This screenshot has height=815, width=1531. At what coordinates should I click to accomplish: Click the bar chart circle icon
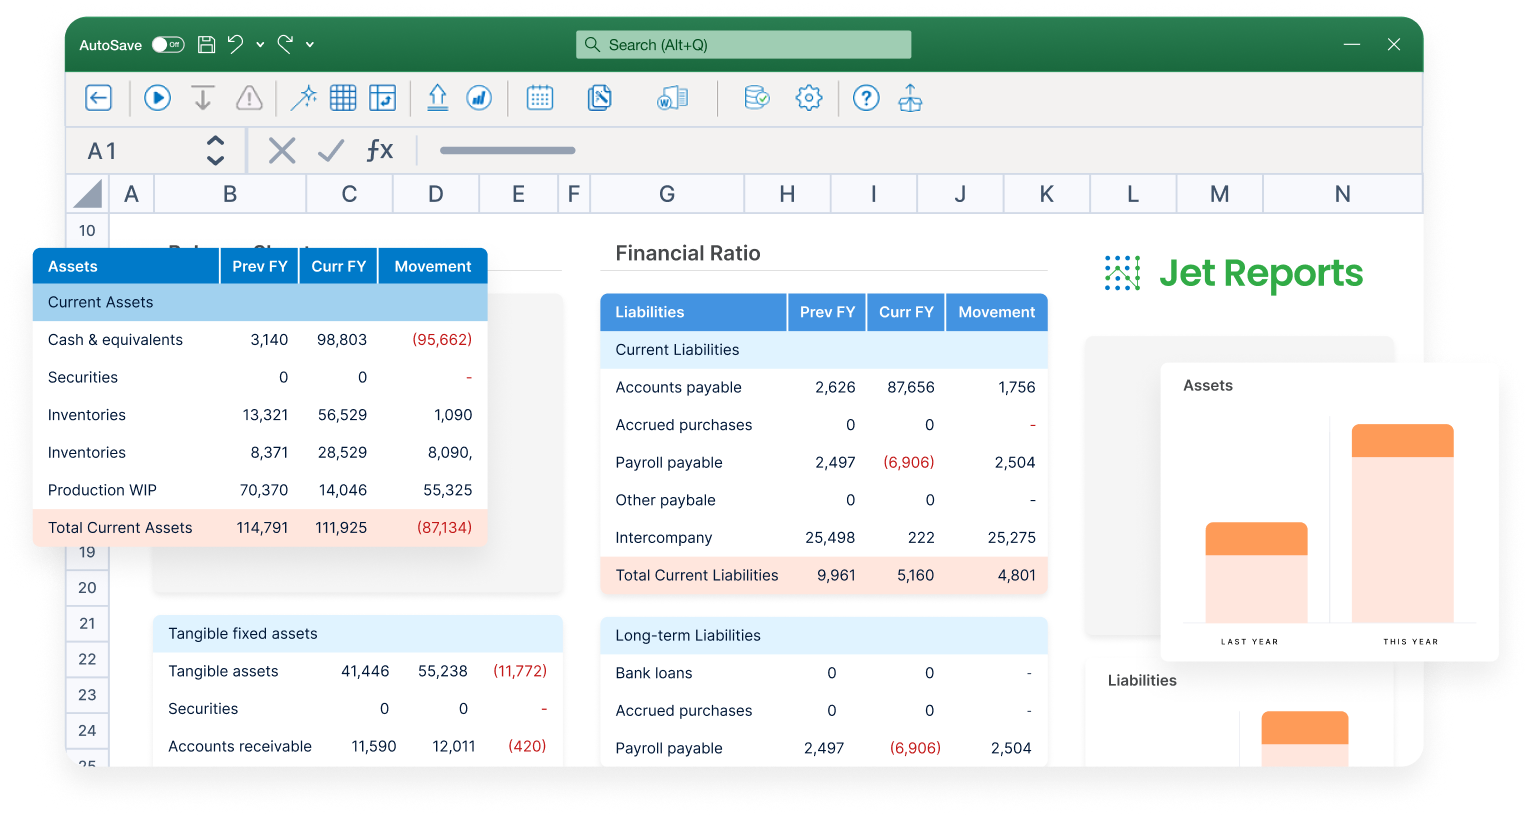pyautogui.click(x=480, y=98)
